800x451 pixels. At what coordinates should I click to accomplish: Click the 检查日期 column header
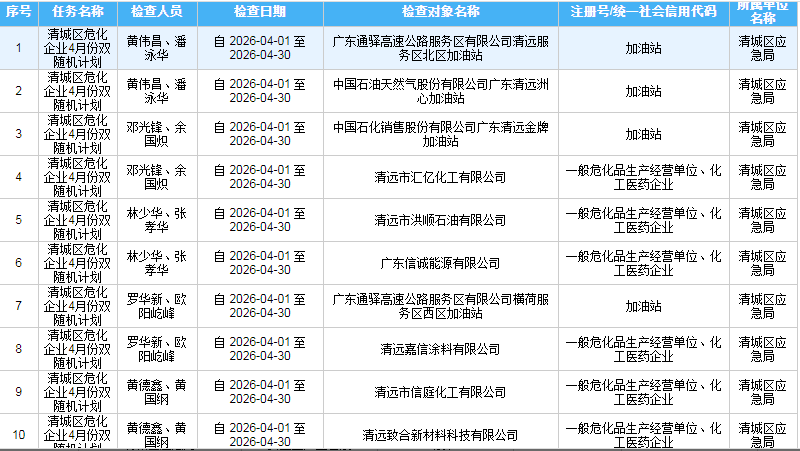[x=259, y=13]
